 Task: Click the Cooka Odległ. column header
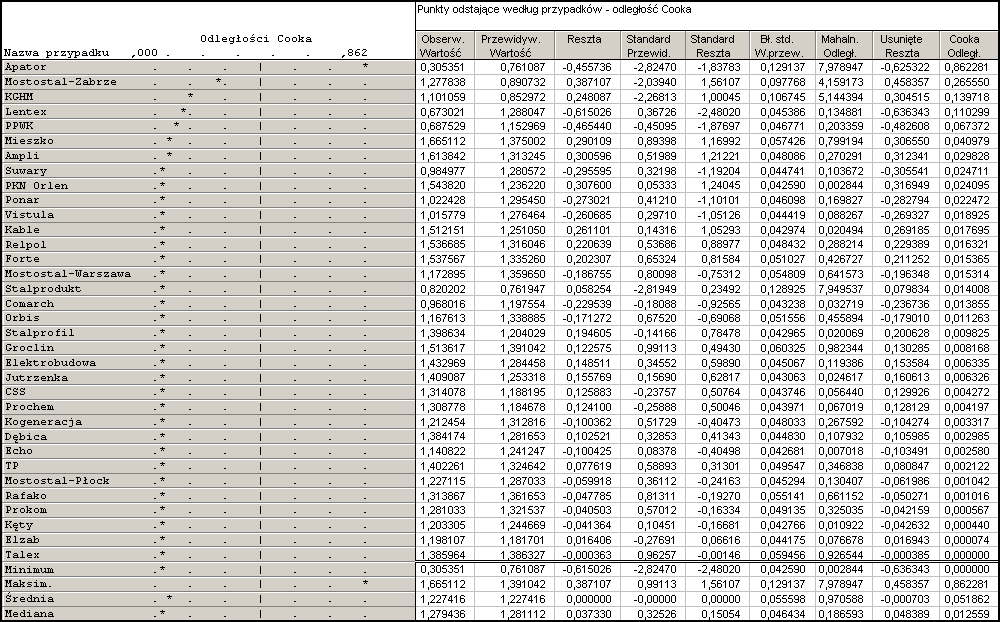click(x=969, y=46)
